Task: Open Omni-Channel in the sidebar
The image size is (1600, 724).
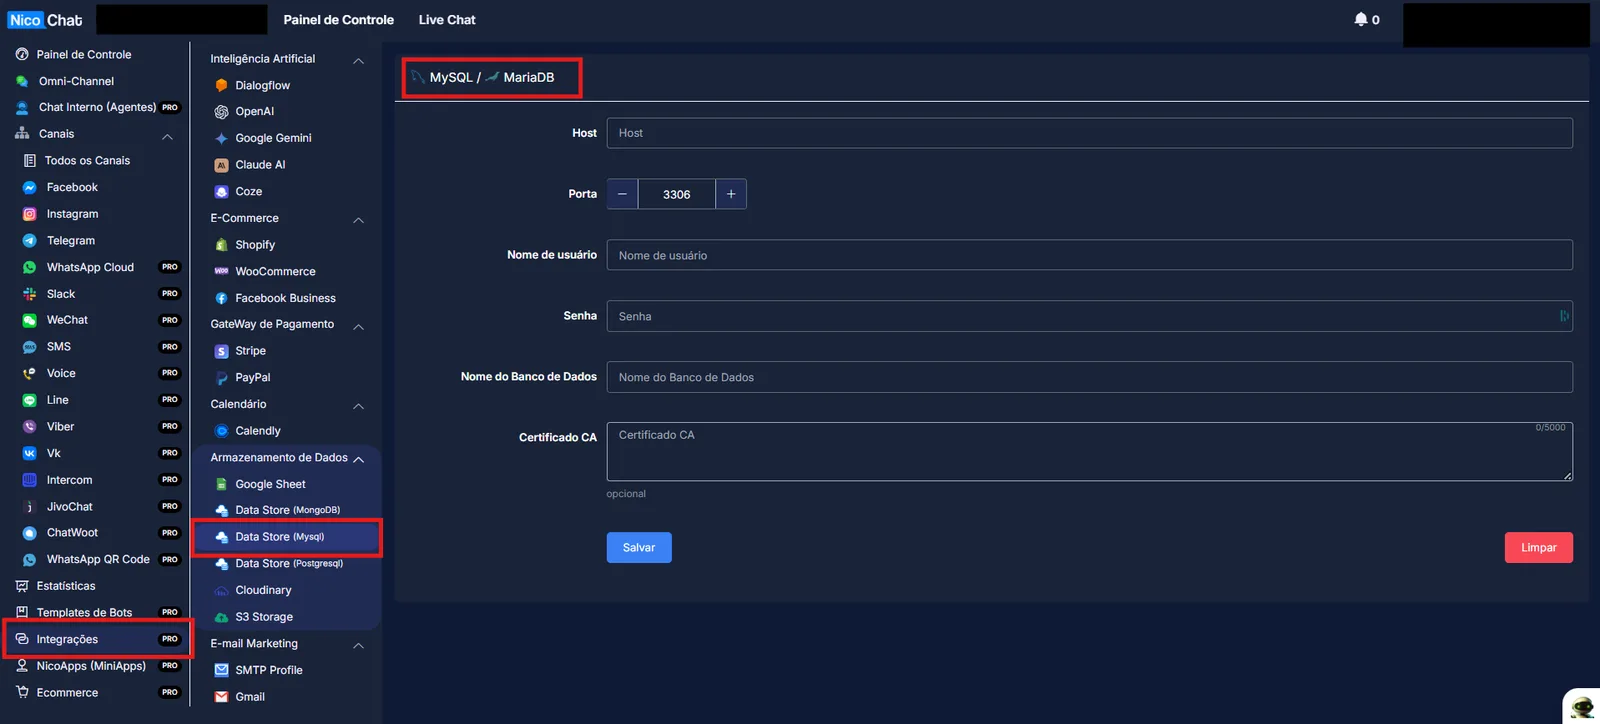Action: pos(76,81)
